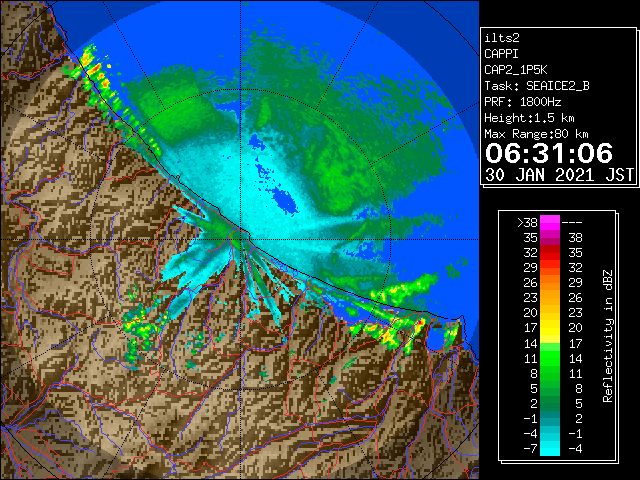The height and width of the screenshot is (480, 640).
Task: Click the red swatch beside 32
Action: pos(550,253)
